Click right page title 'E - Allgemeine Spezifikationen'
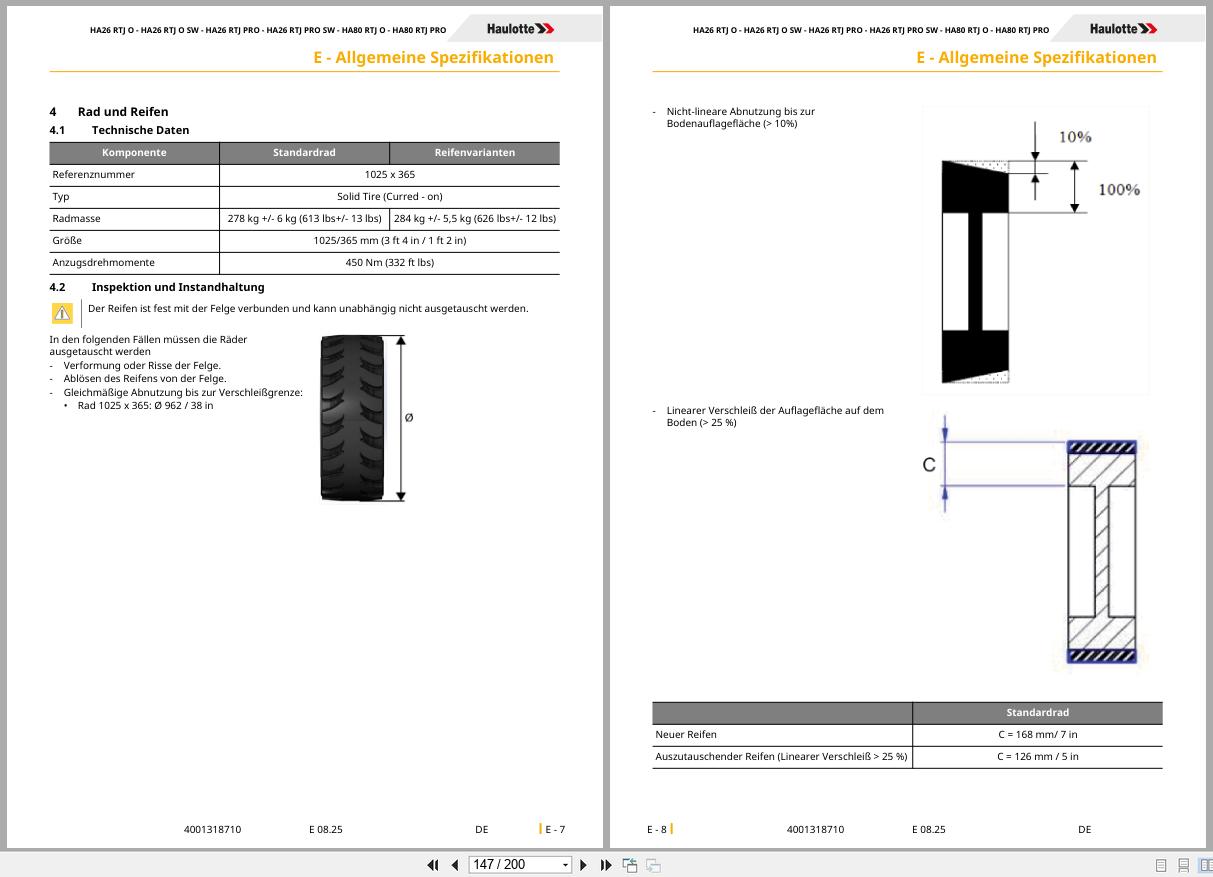The width and height of the screenshot is (1213, 877). pos(1036,57)
